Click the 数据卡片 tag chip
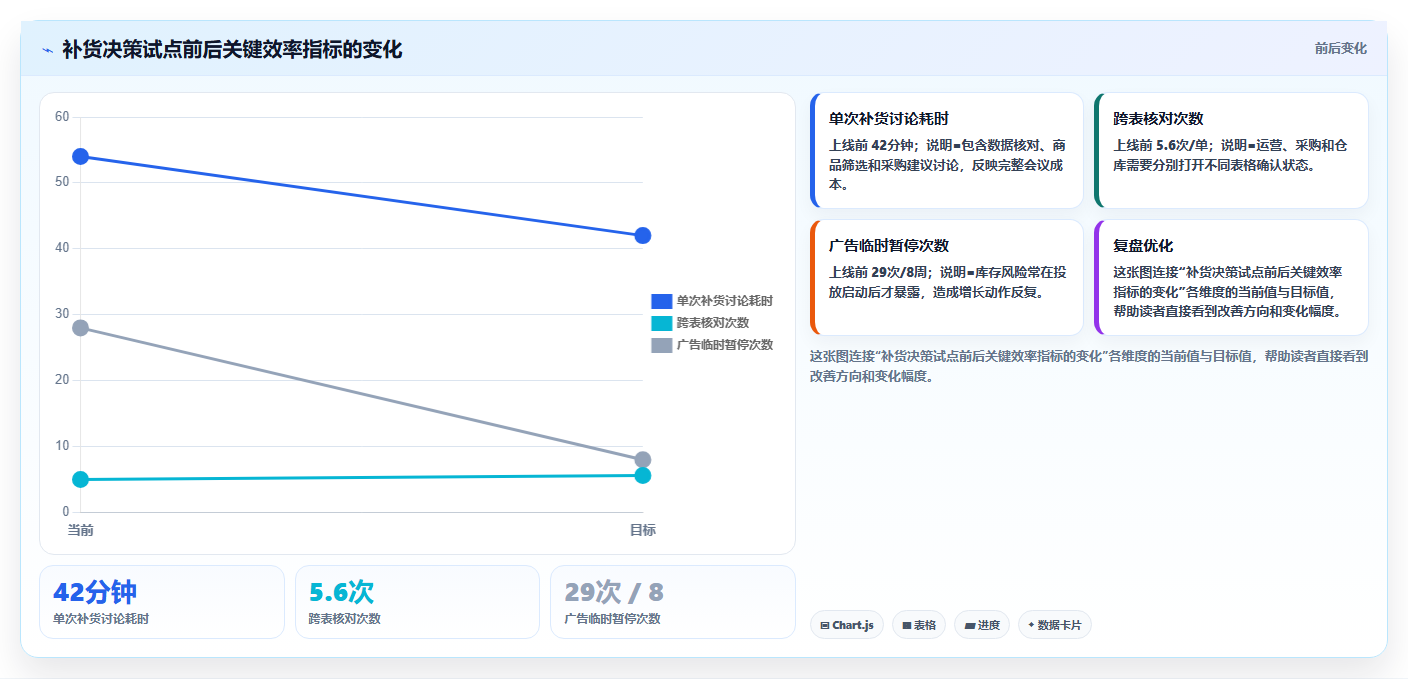Image resolution: width=1408 pixels, height=679 pixels. [x=1054, y=625]
